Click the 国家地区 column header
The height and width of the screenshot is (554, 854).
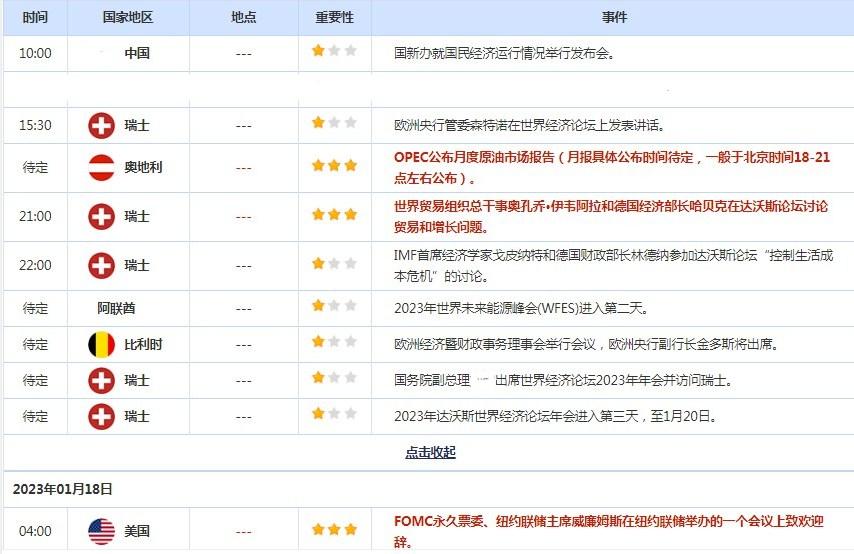coord(127,18)
